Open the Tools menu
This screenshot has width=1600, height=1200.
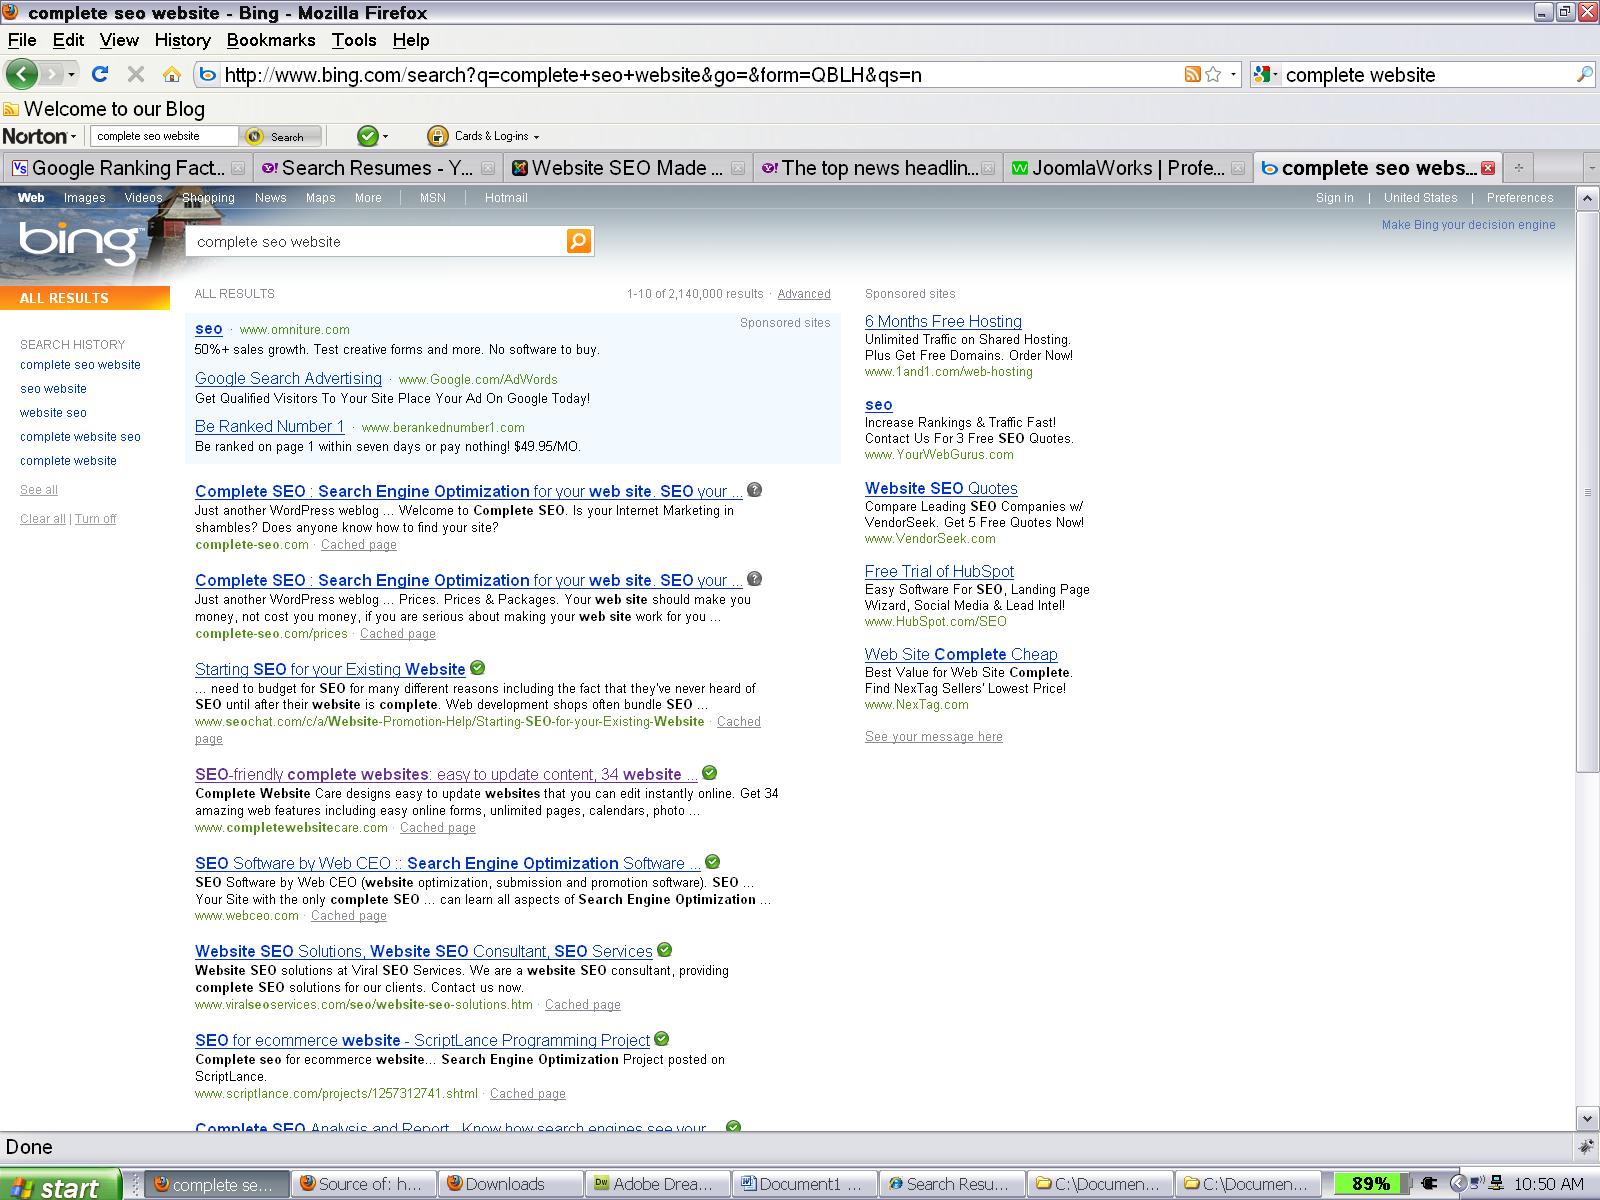tap(354, 40)
